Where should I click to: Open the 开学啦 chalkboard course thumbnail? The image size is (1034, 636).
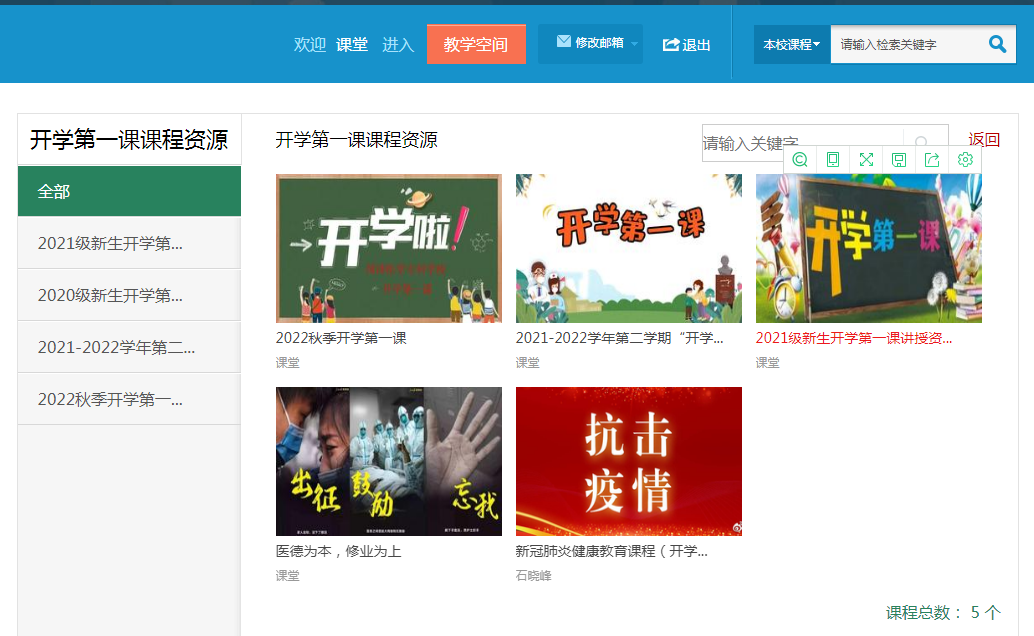point(388,248)
